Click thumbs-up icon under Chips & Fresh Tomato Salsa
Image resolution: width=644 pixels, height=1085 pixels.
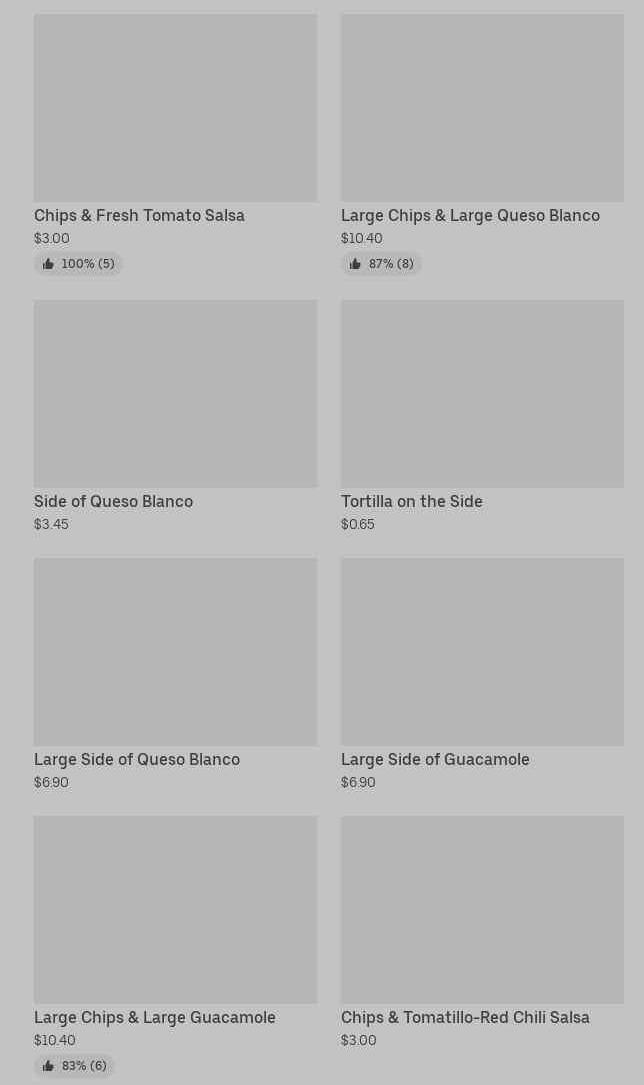(x=48, y=264)
